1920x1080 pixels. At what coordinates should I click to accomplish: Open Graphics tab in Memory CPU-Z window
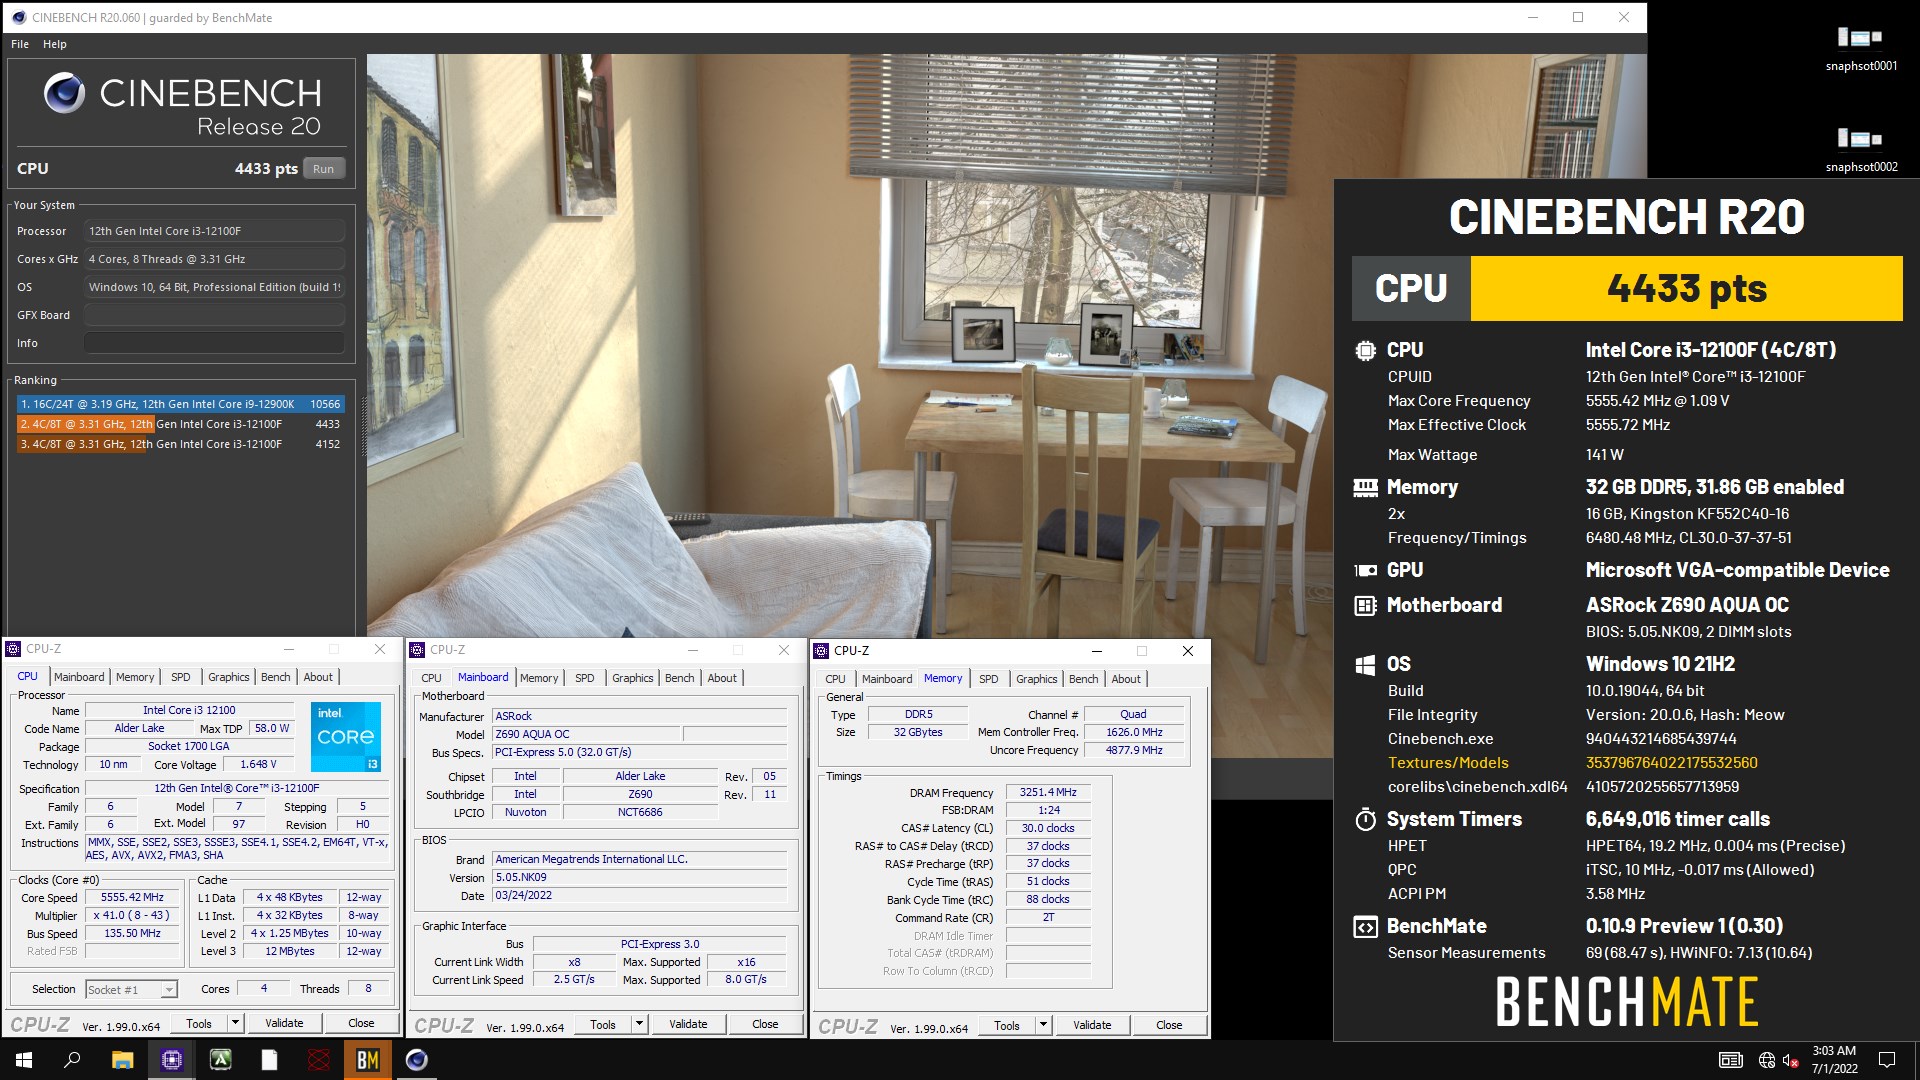pos(1037,679)
